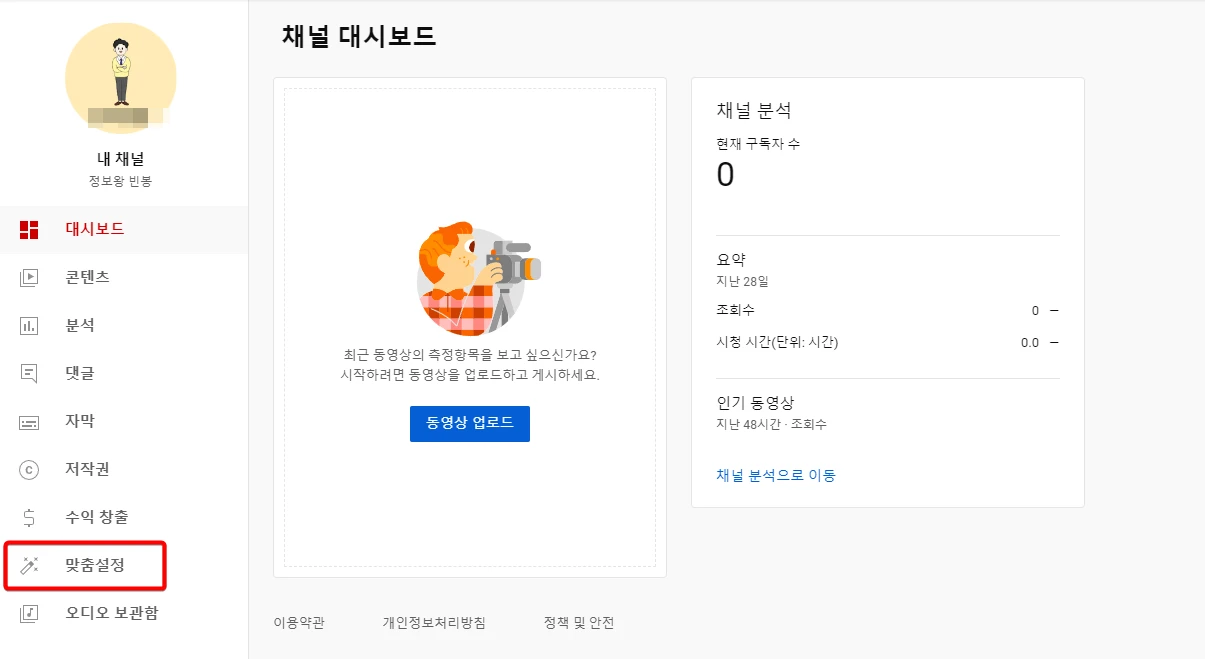Select the 대시보드 grid icon in sidebar
Image resolution: width=1205 pixels, height=659 pixels.
pos(30,228)
